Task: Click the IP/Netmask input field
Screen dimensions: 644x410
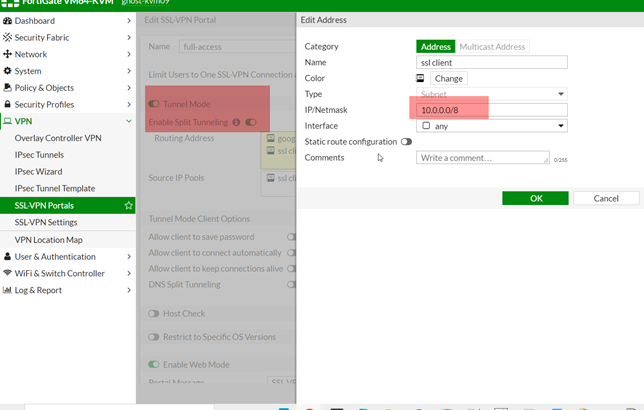Action: [x=491, y=110]
